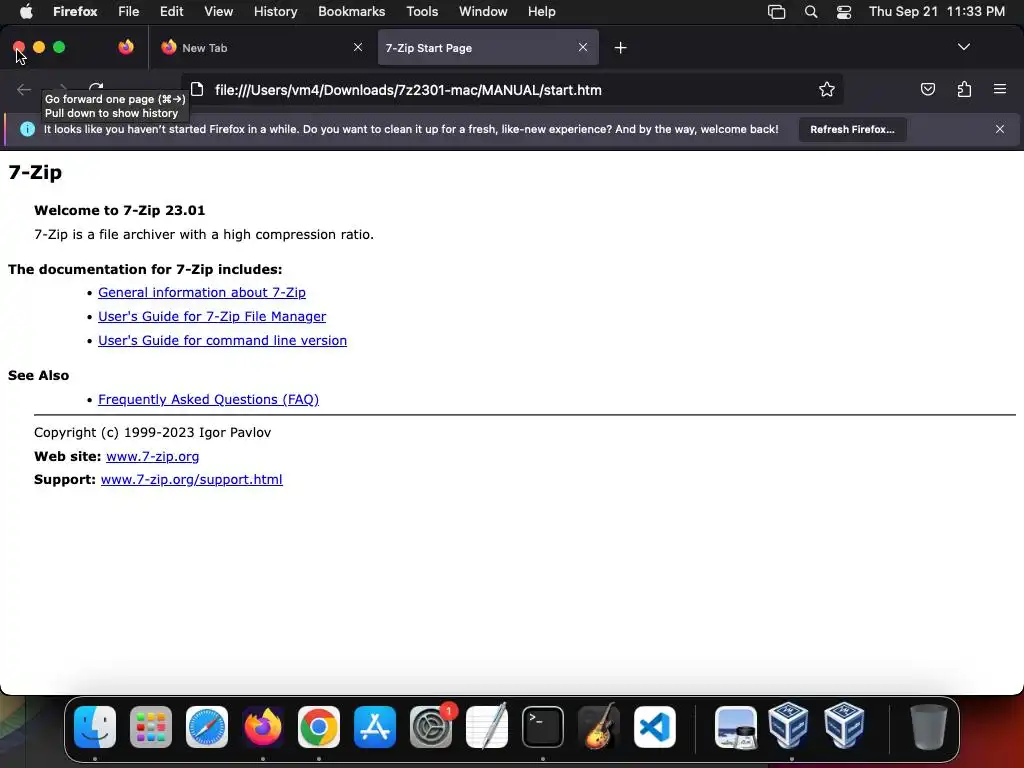Screen dimensions: 1024x768
Task: Open a new tab with the plus button
Action: pos(620,48)
